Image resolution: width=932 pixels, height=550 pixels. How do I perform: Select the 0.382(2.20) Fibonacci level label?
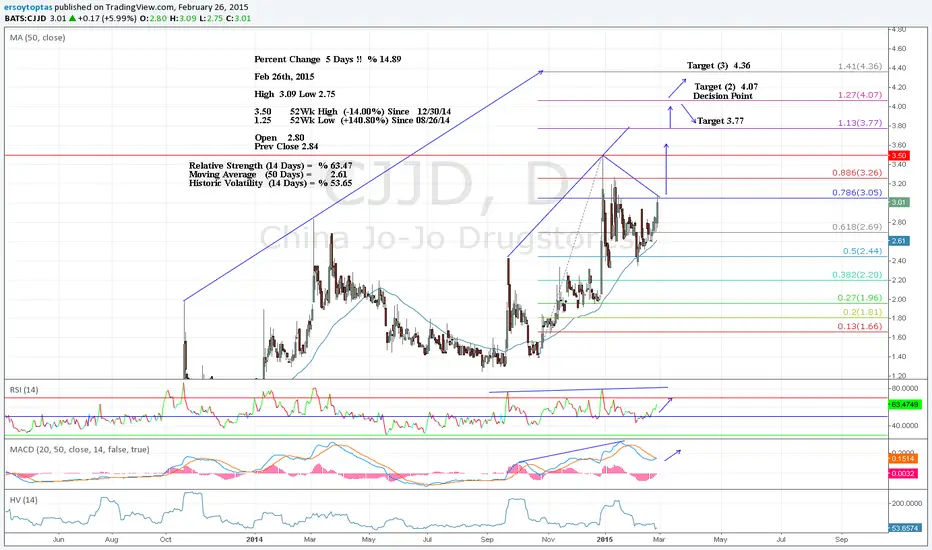tap(857, 275)
